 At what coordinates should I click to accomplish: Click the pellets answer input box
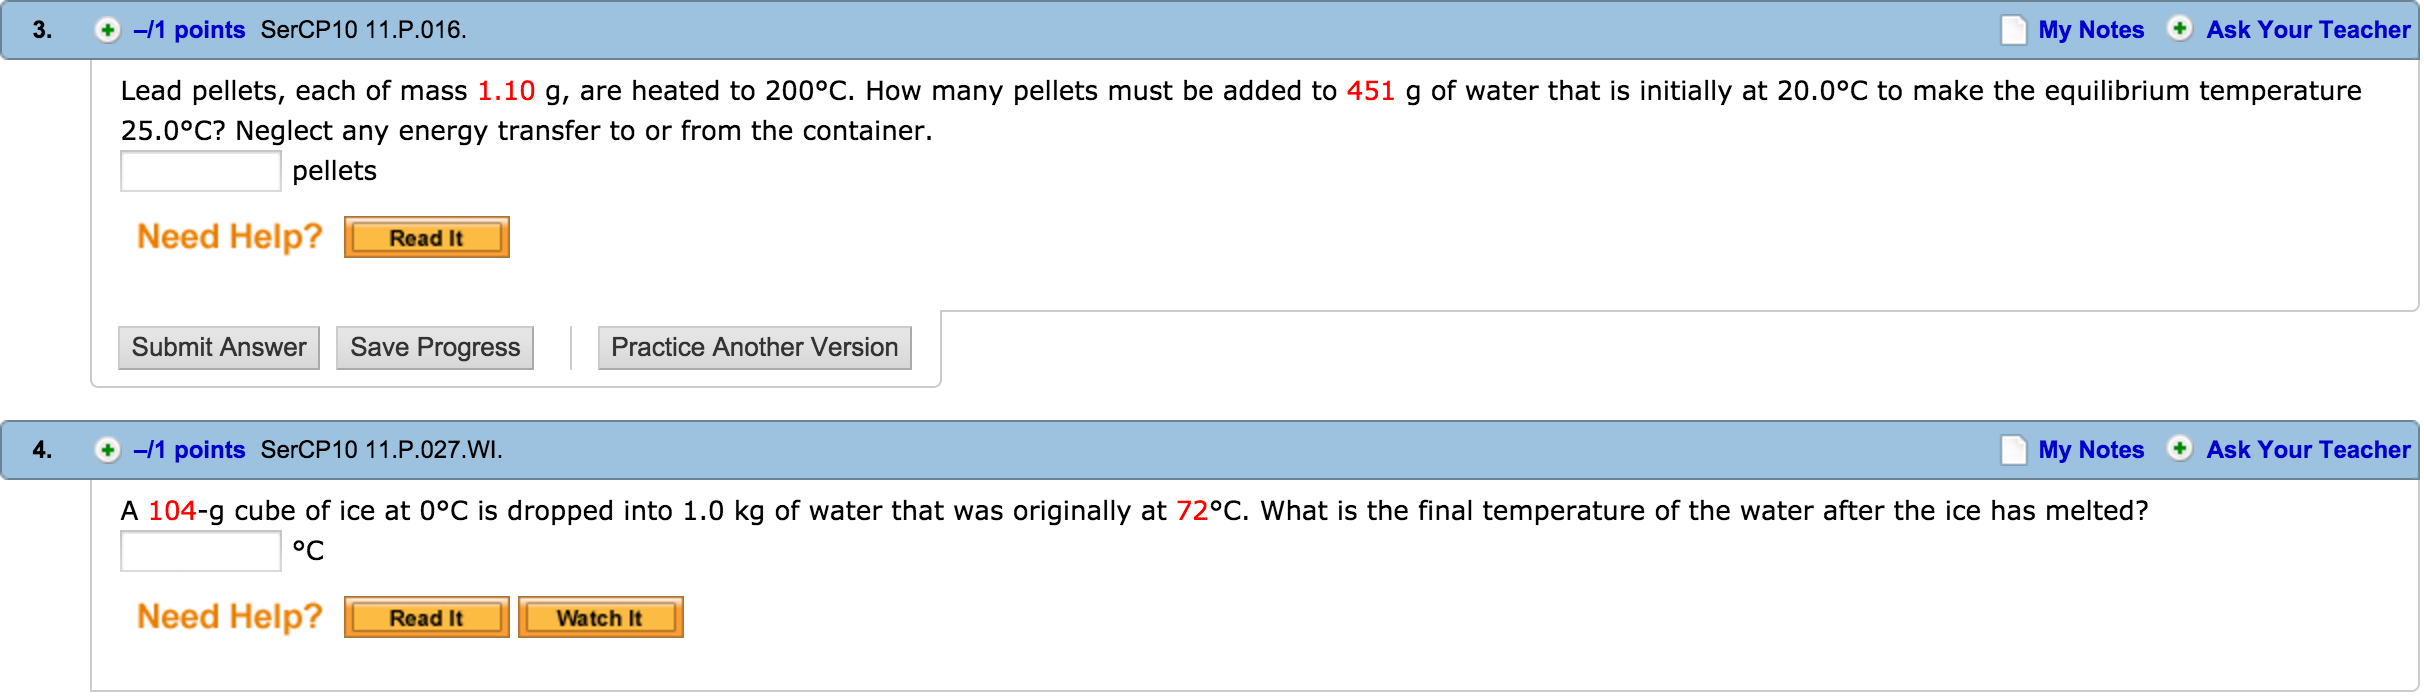point(200,171)
